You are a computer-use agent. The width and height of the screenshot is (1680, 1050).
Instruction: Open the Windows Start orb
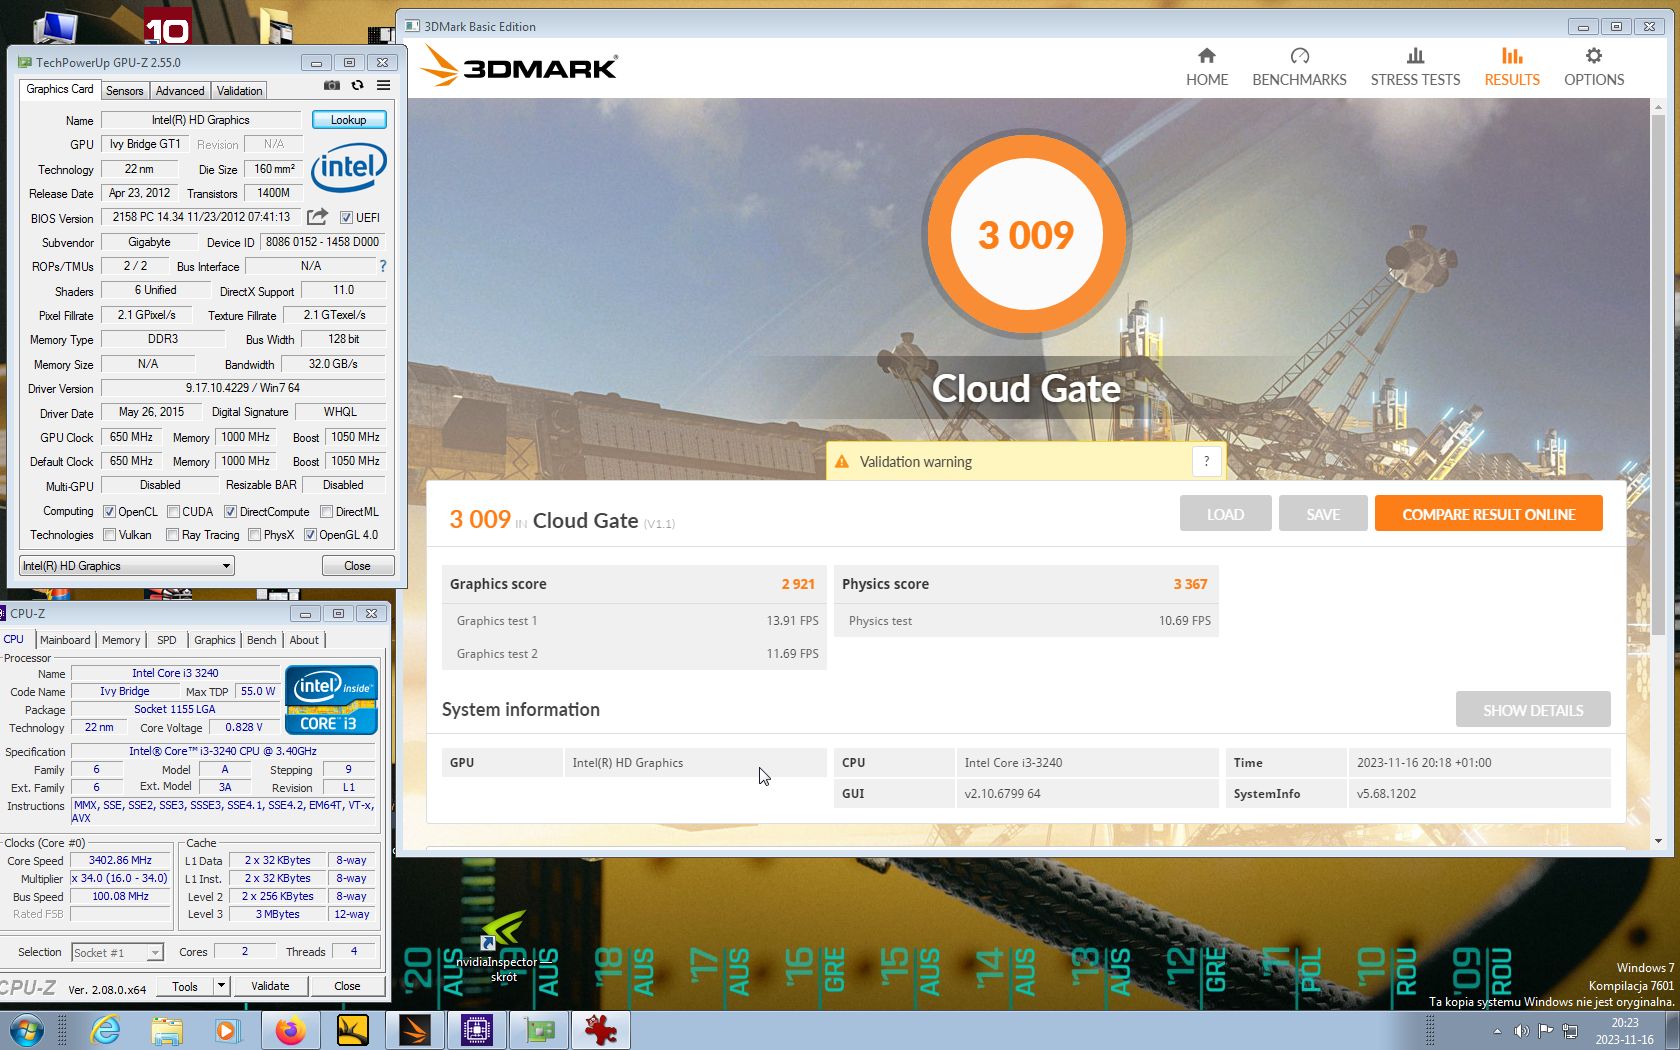27,1030
